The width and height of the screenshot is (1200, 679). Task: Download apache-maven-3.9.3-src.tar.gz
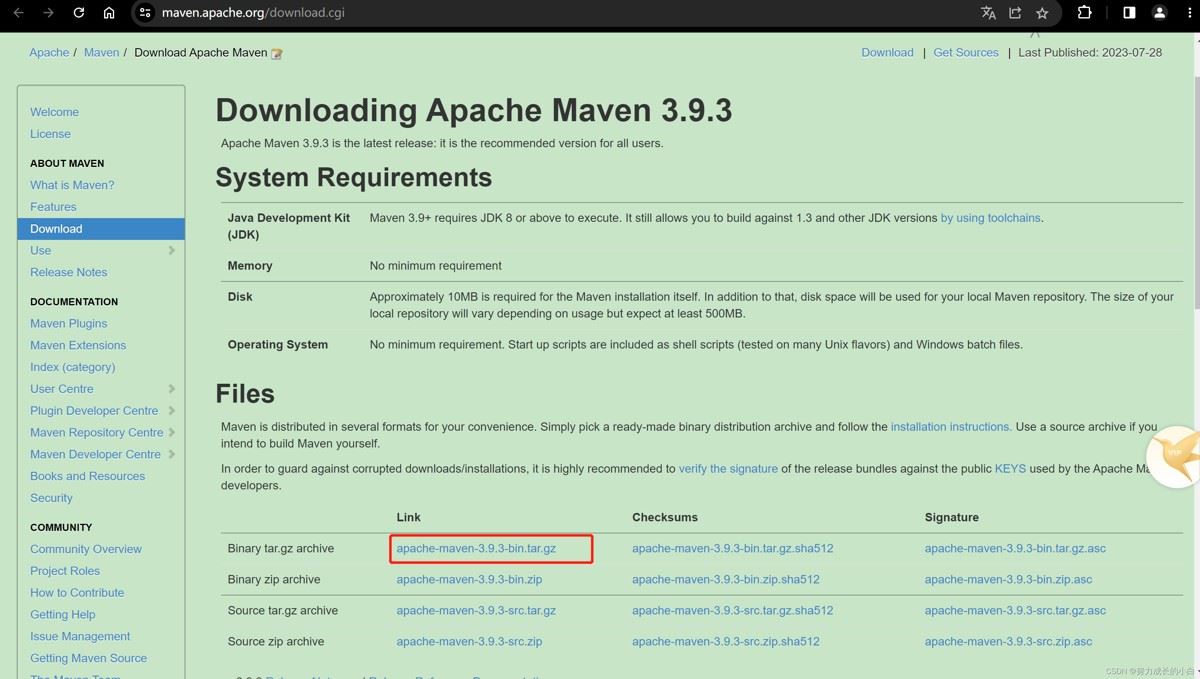click(476, 611)
